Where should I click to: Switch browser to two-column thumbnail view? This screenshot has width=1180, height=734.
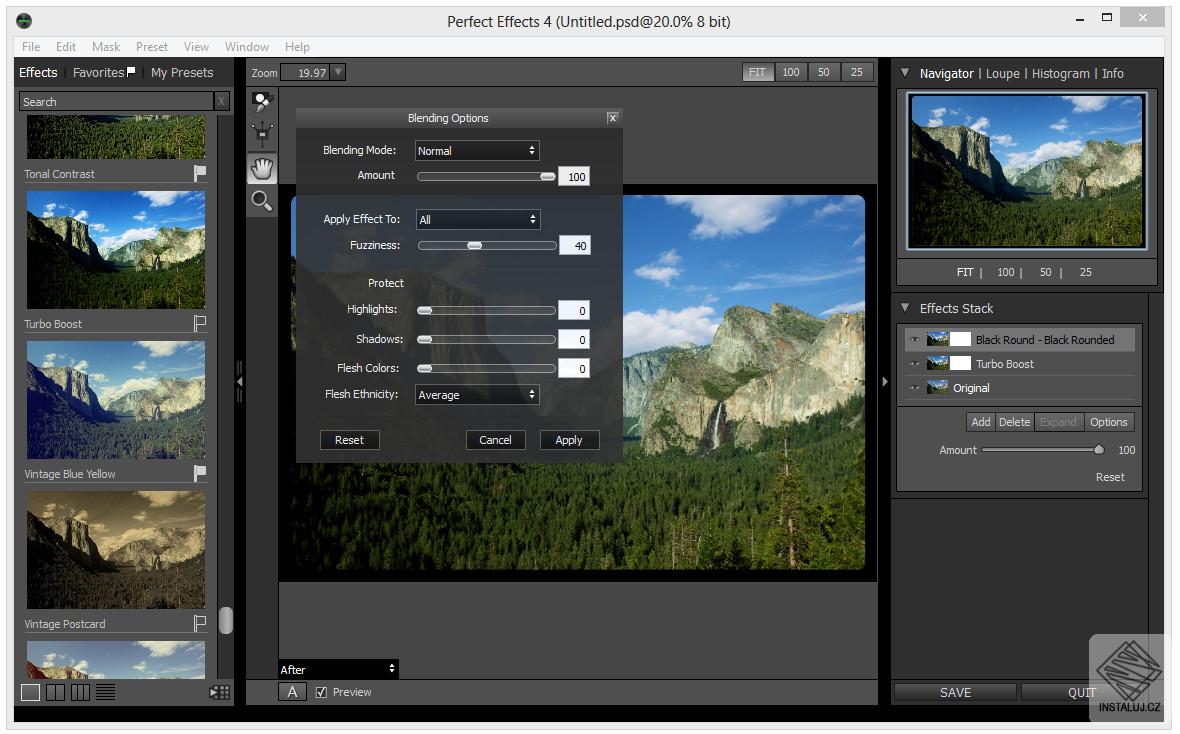55,692
